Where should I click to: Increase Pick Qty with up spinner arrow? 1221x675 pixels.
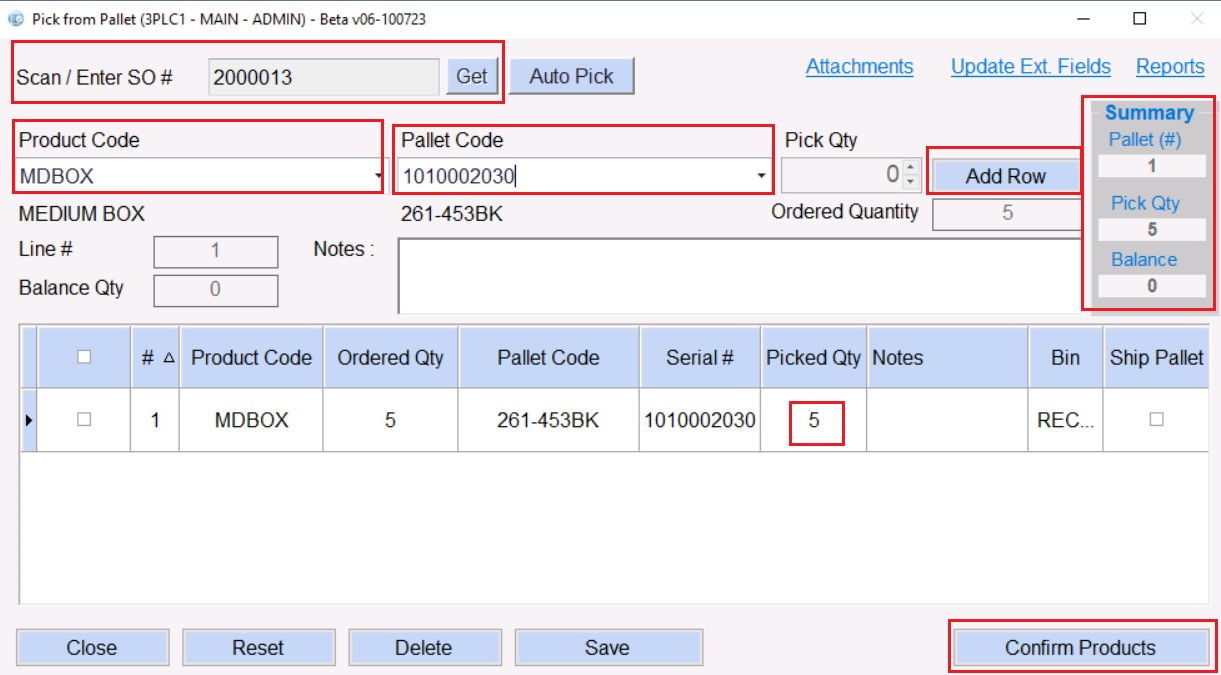[x=910, y=169]
